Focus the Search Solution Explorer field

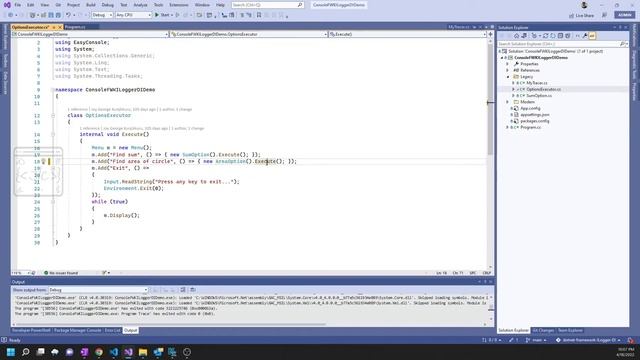tap(562, 44)
